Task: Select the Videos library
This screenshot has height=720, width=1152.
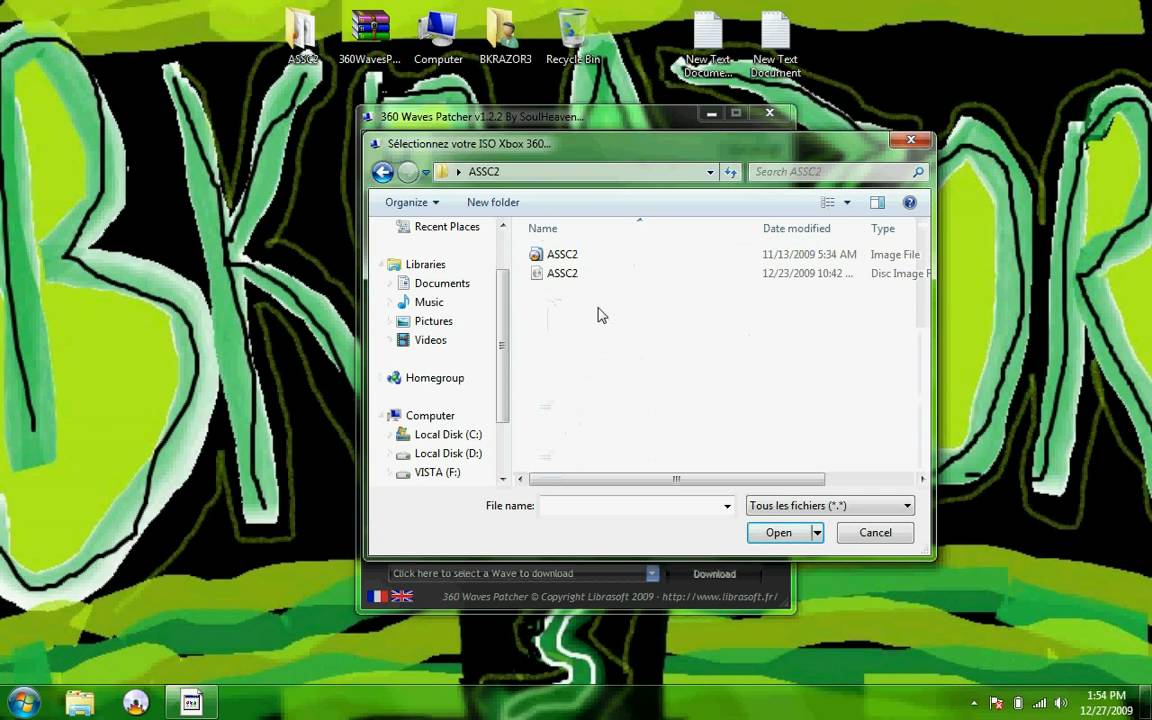Action: [x=422, y=340]
